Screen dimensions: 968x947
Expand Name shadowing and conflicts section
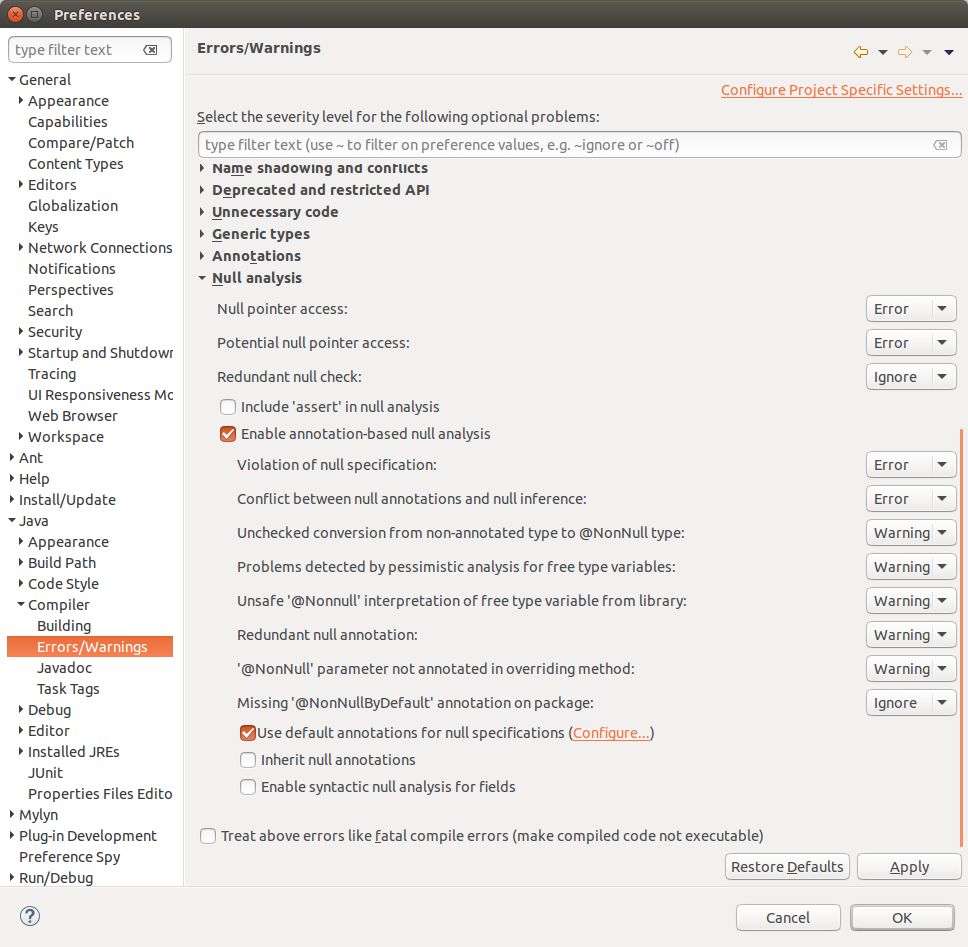click(202, 168)
